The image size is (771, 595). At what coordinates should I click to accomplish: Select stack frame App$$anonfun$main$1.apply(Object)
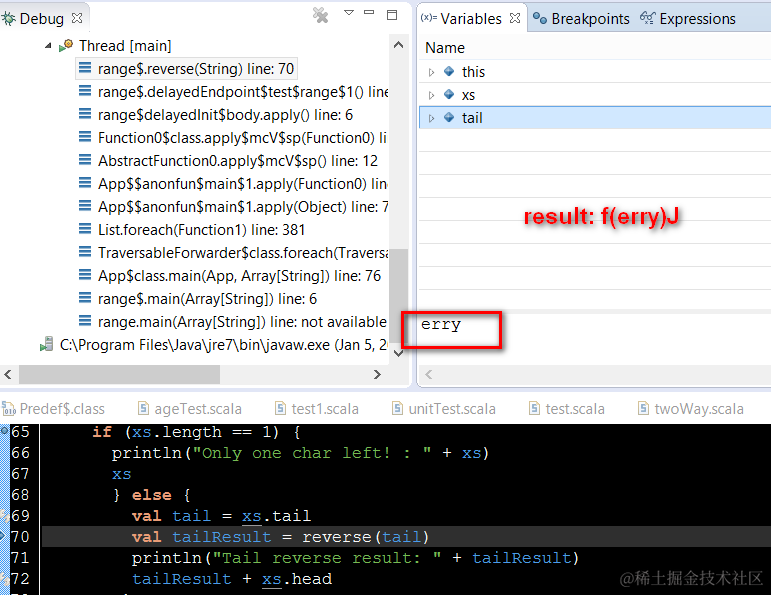[242, 207]
